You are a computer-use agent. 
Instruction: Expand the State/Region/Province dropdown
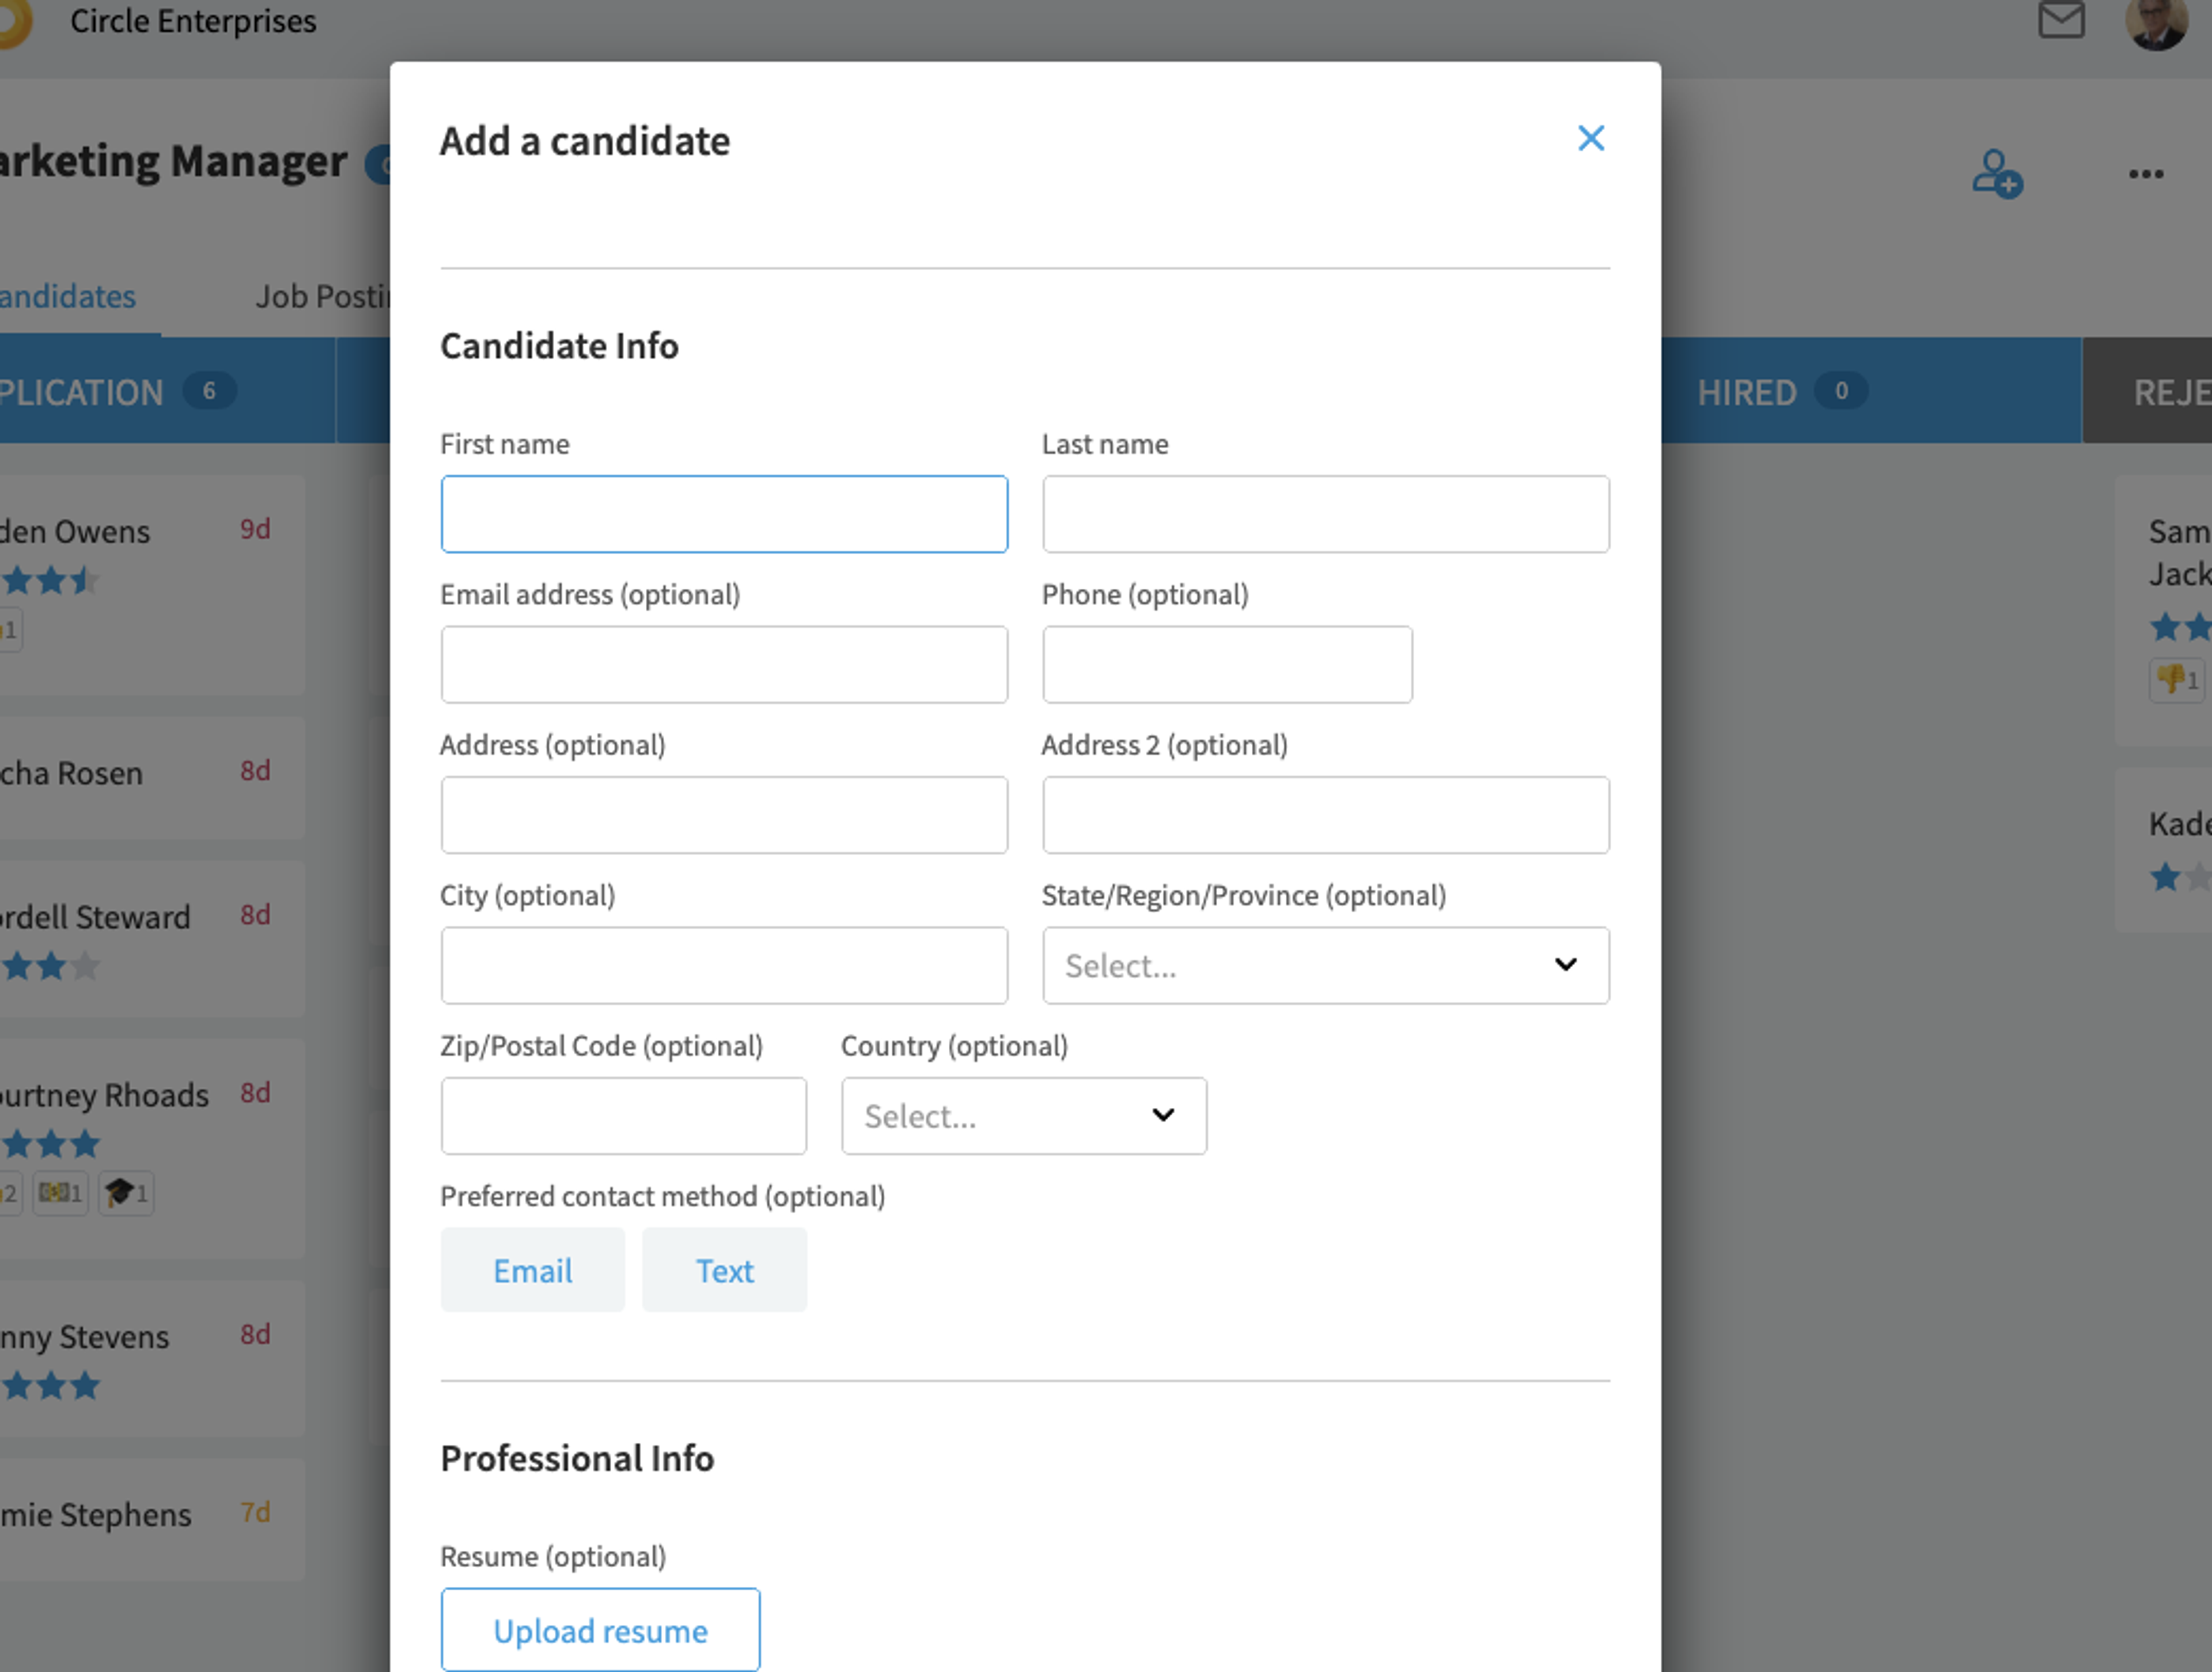pos(1325,965)
